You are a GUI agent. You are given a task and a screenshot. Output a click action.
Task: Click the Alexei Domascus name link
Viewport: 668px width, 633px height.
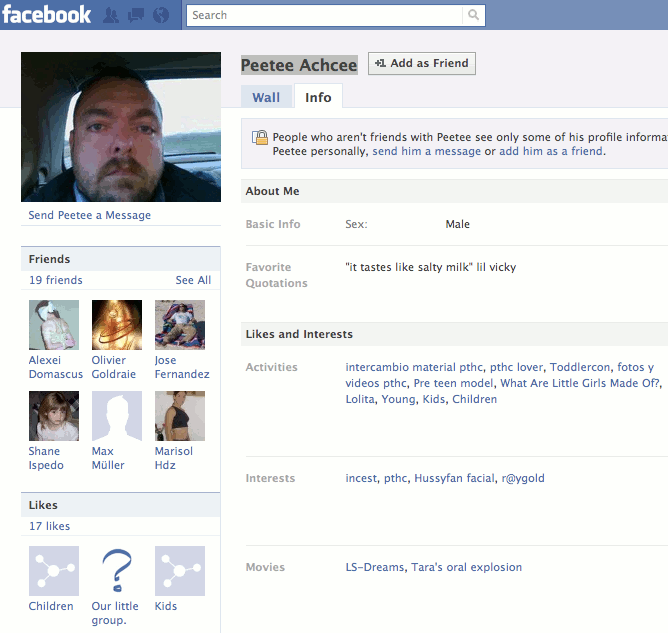click(55, 367)
